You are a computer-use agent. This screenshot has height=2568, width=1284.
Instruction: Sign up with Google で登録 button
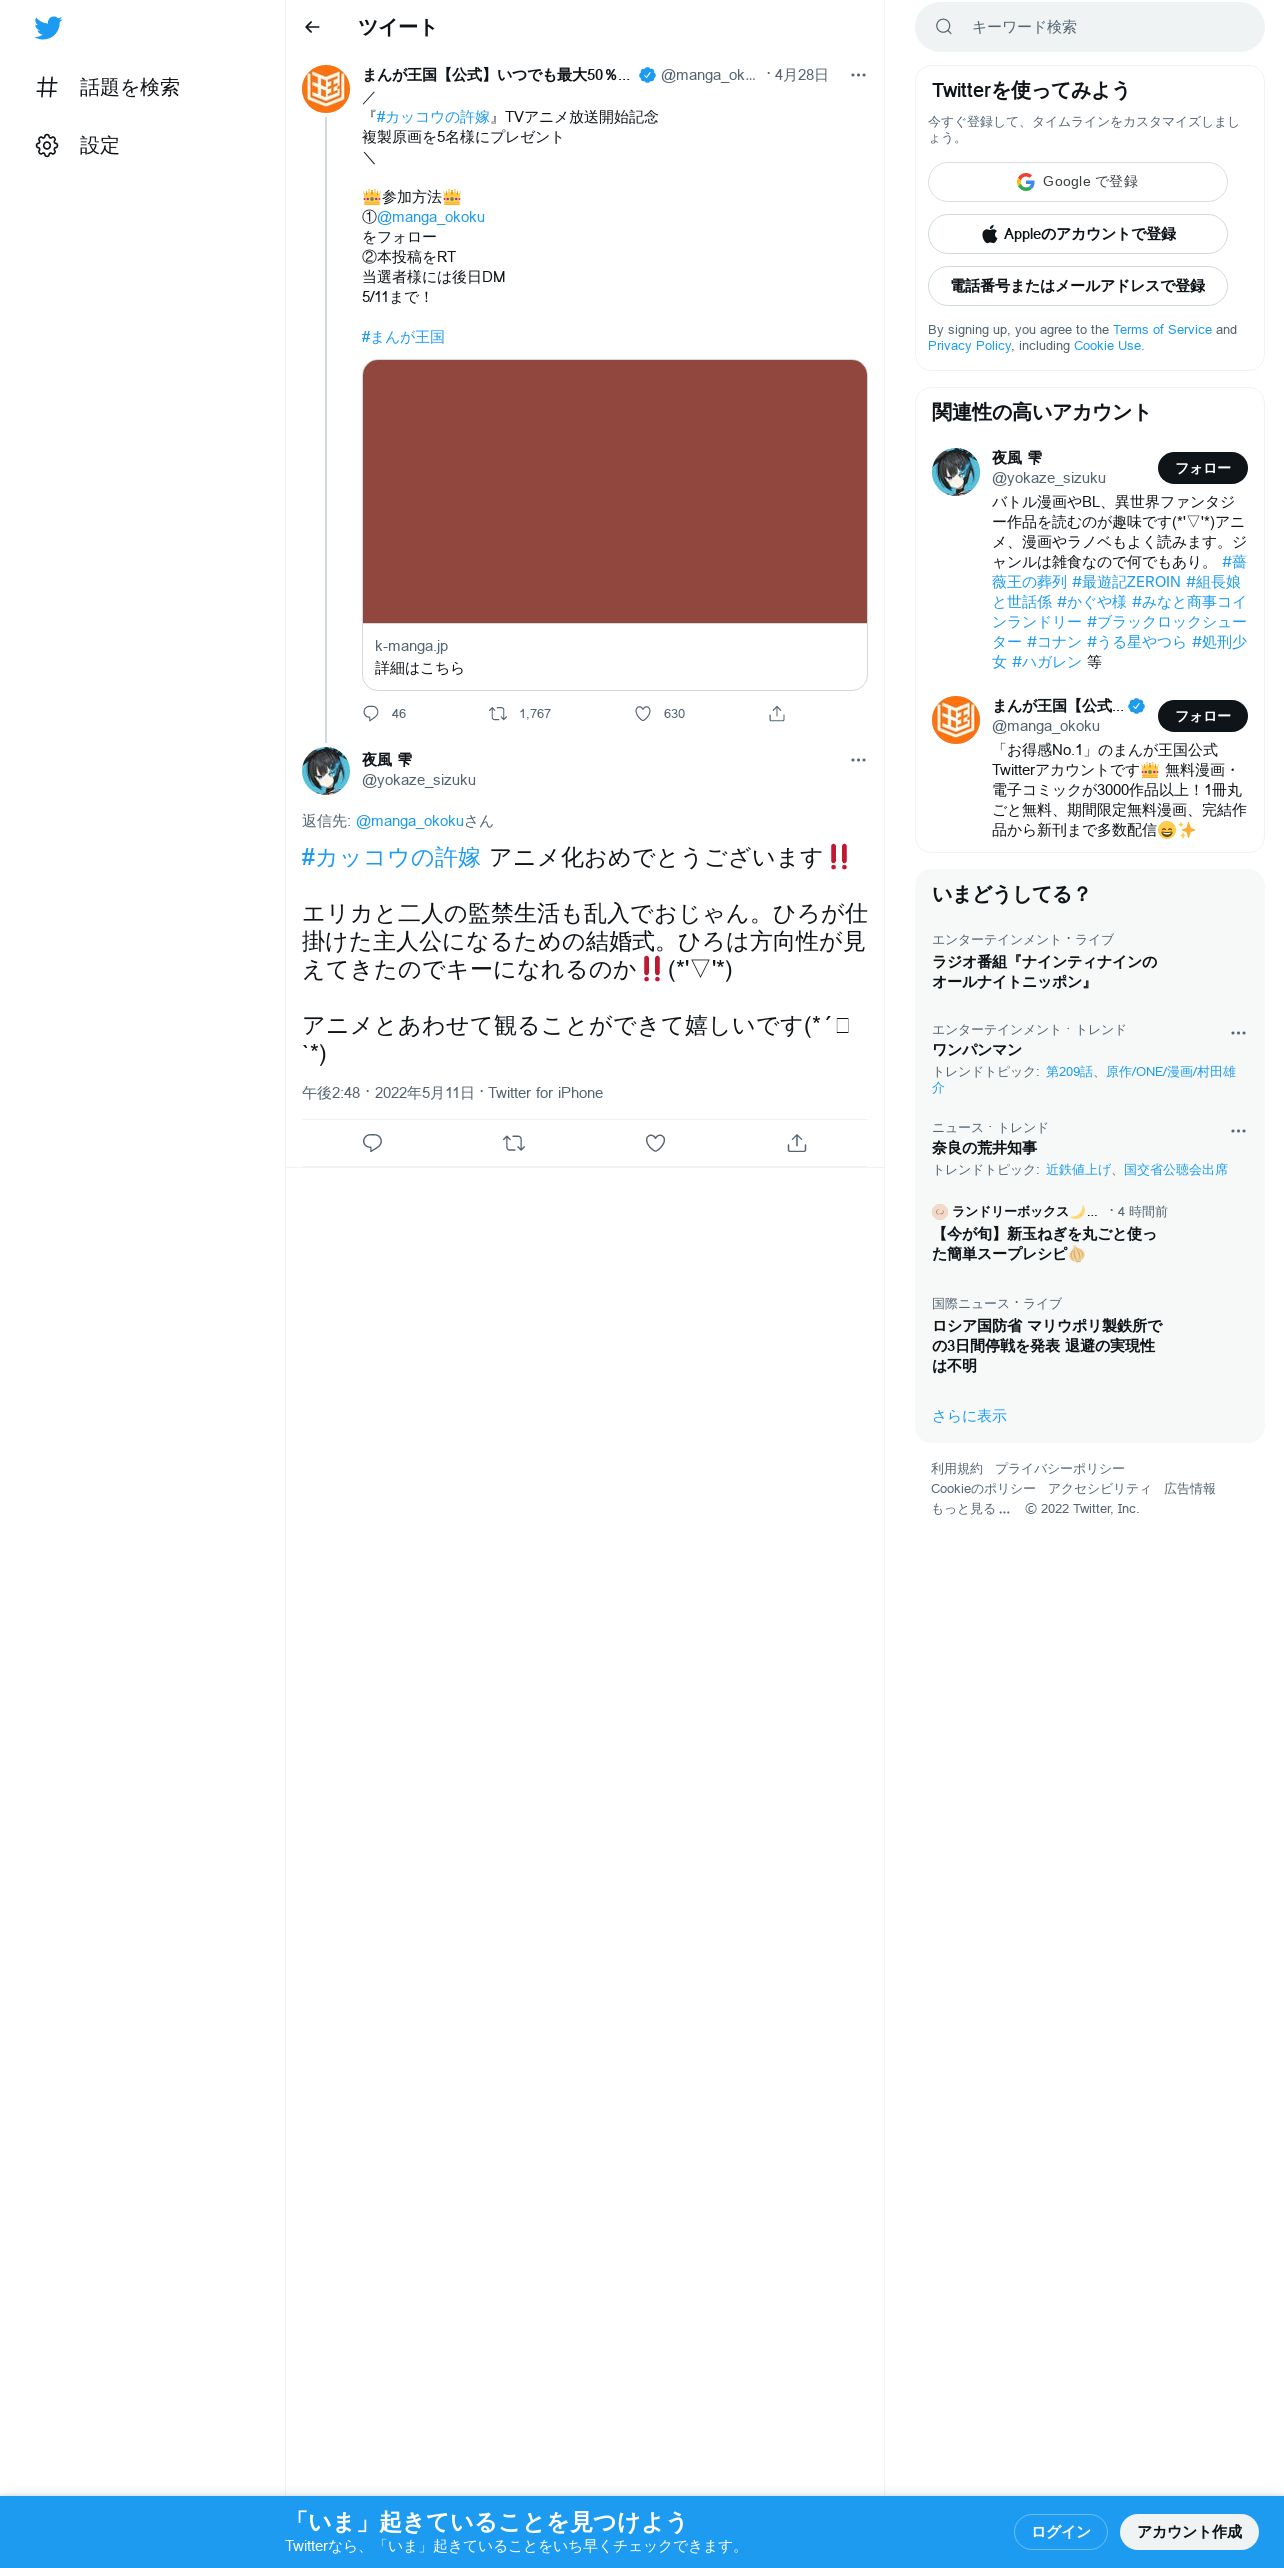[x=1077, y=182]
